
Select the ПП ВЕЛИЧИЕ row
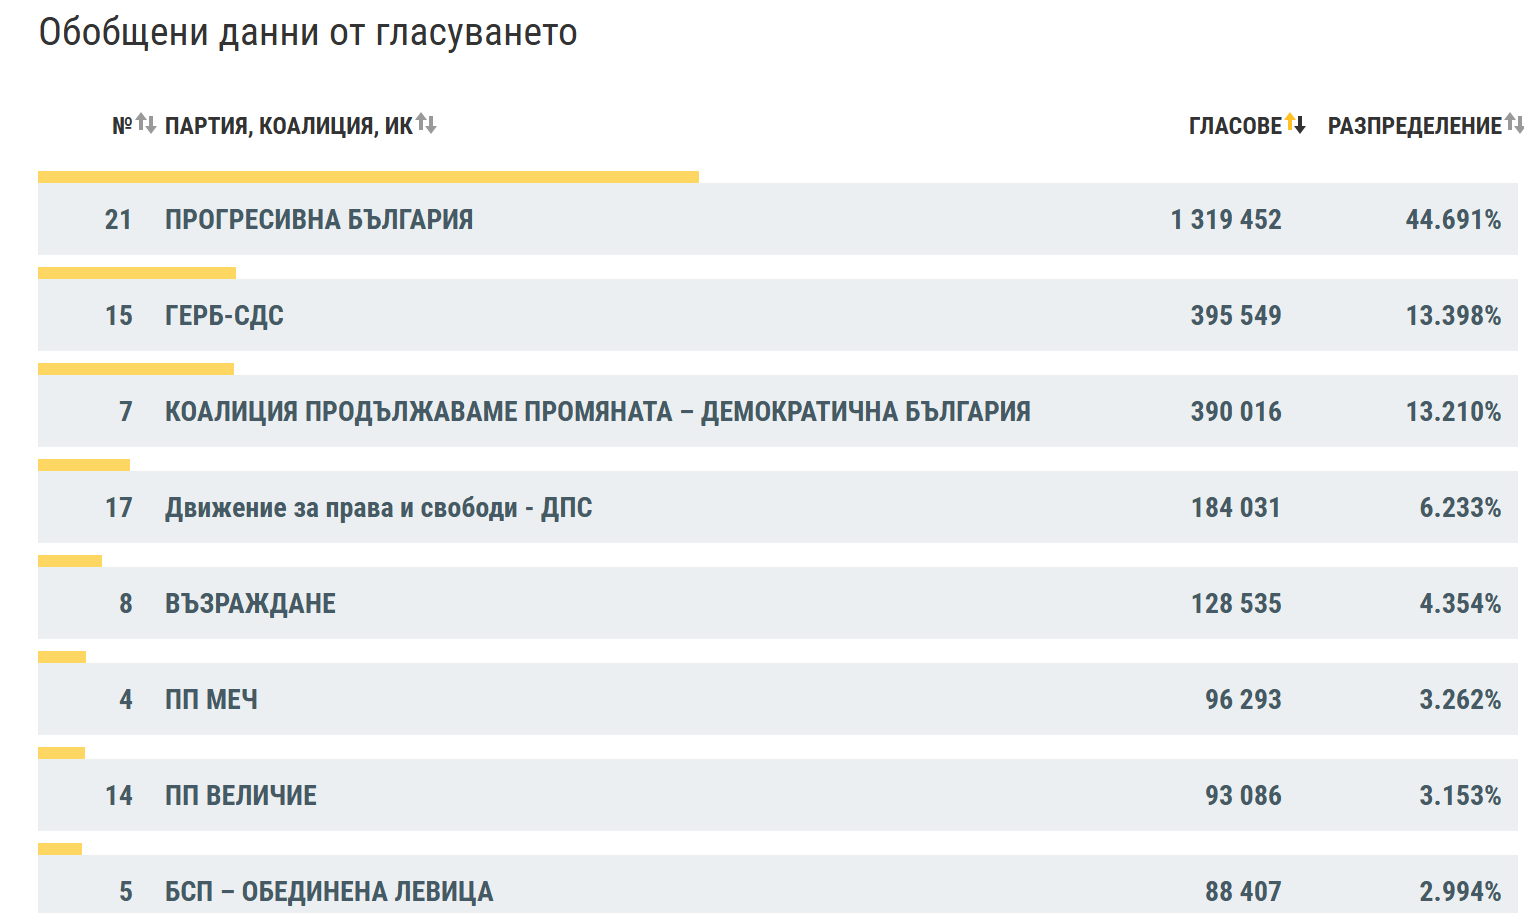tap(778, 795)
